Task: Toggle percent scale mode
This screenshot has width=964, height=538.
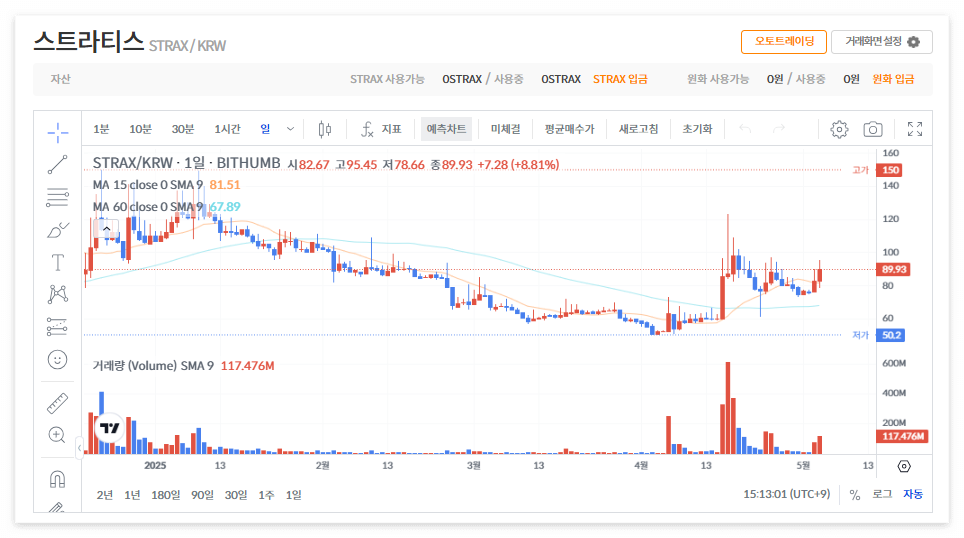Action: tap(855, 495)
